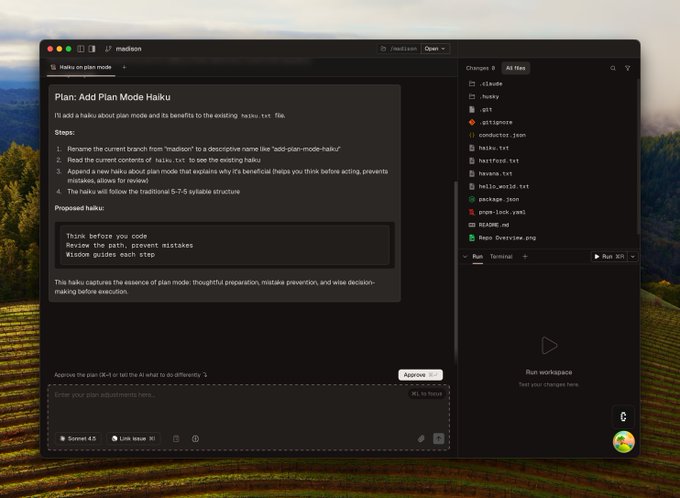
Task: Click the red pnpm-lock.yaml icon
Action: click(472, 212)
